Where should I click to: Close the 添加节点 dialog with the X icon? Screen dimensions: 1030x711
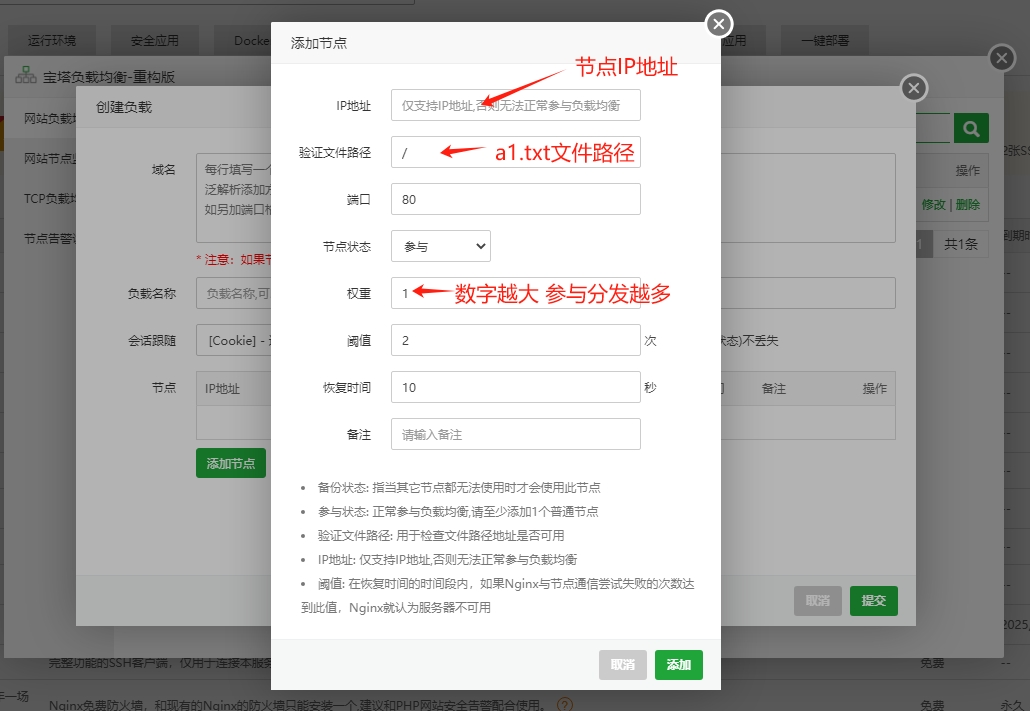coord(719,24)
